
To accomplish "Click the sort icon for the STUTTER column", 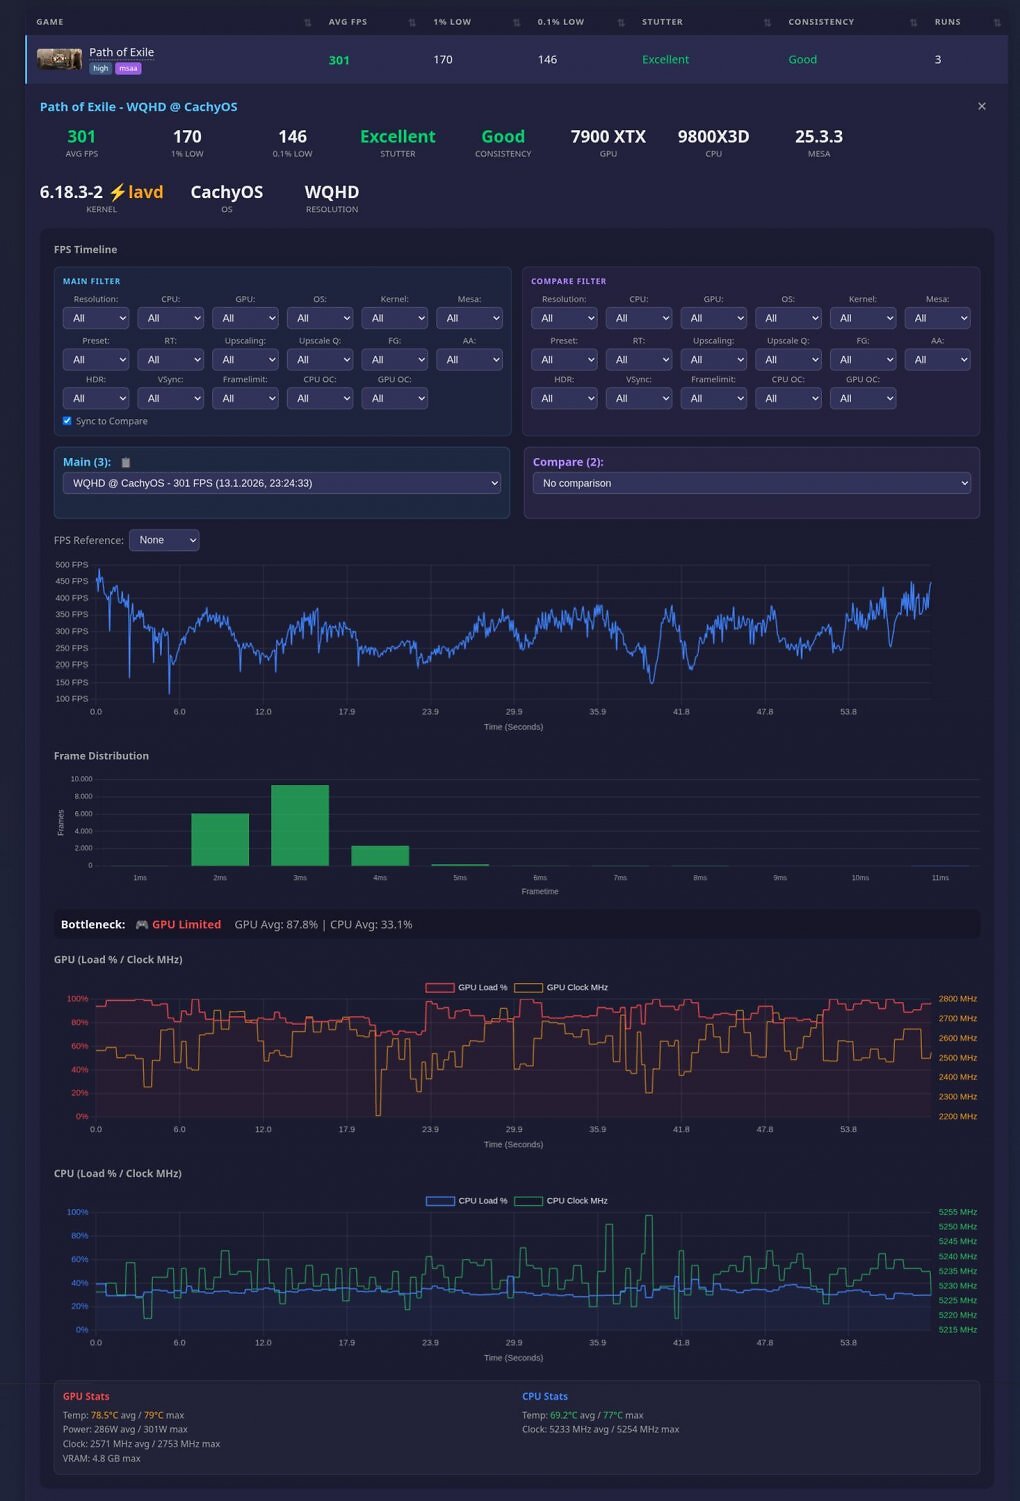I will tap(768, 22).
